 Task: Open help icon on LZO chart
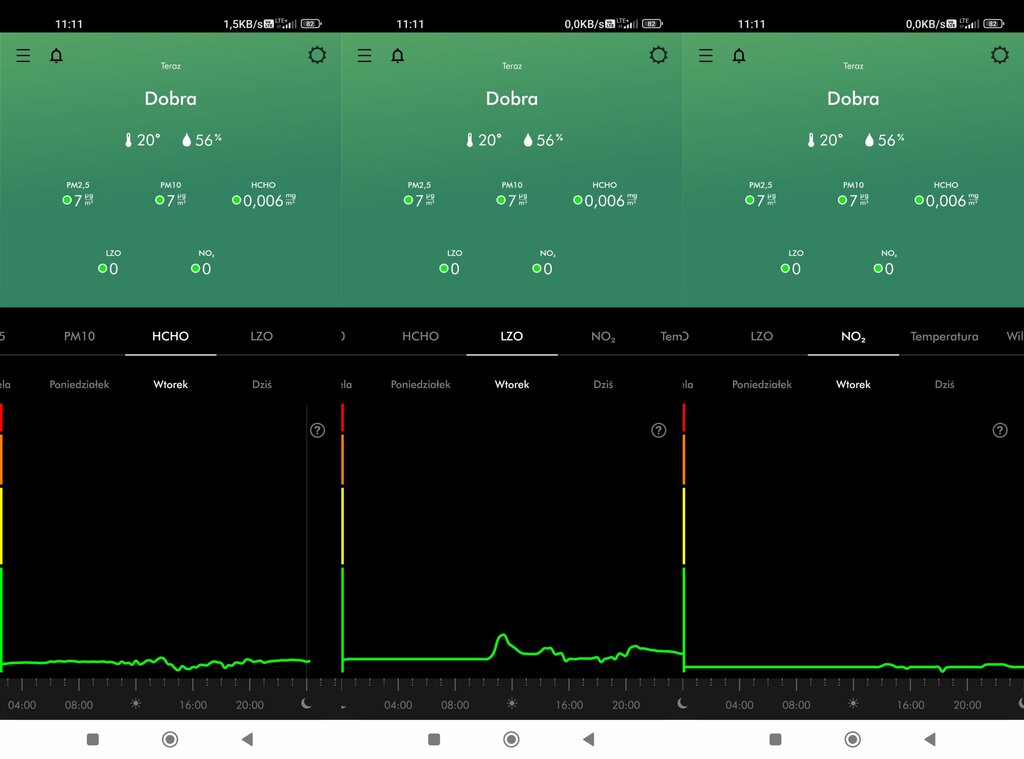click(x=659, y=430)
